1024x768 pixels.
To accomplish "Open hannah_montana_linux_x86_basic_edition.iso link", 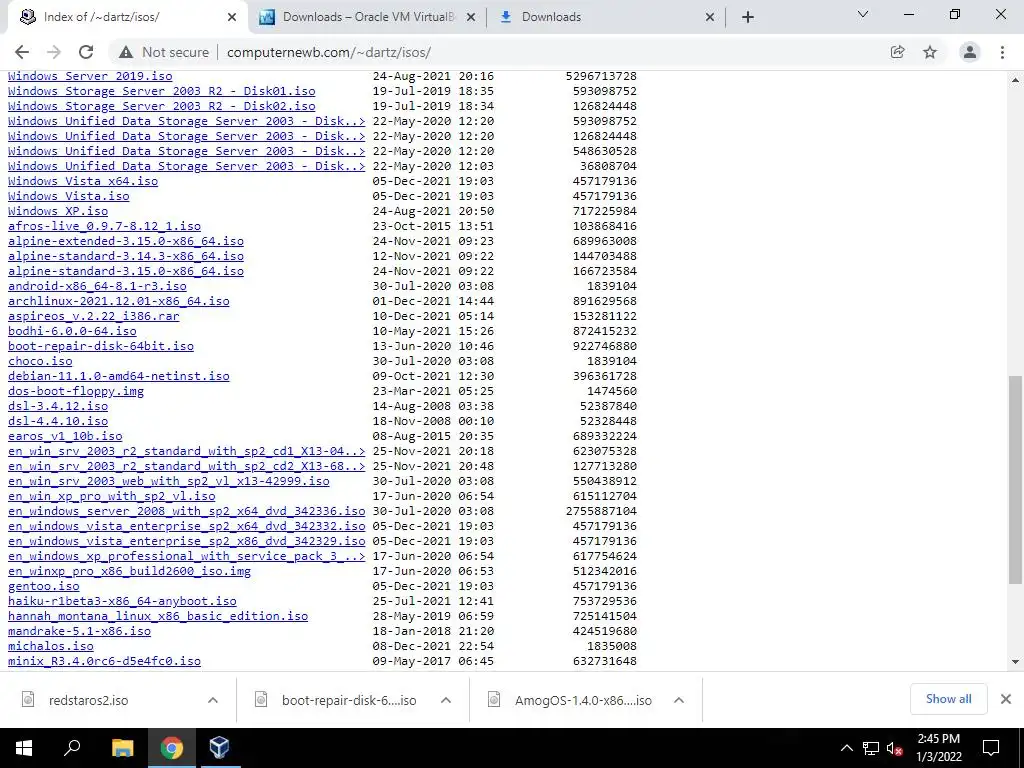I will [x=158, y=616].
